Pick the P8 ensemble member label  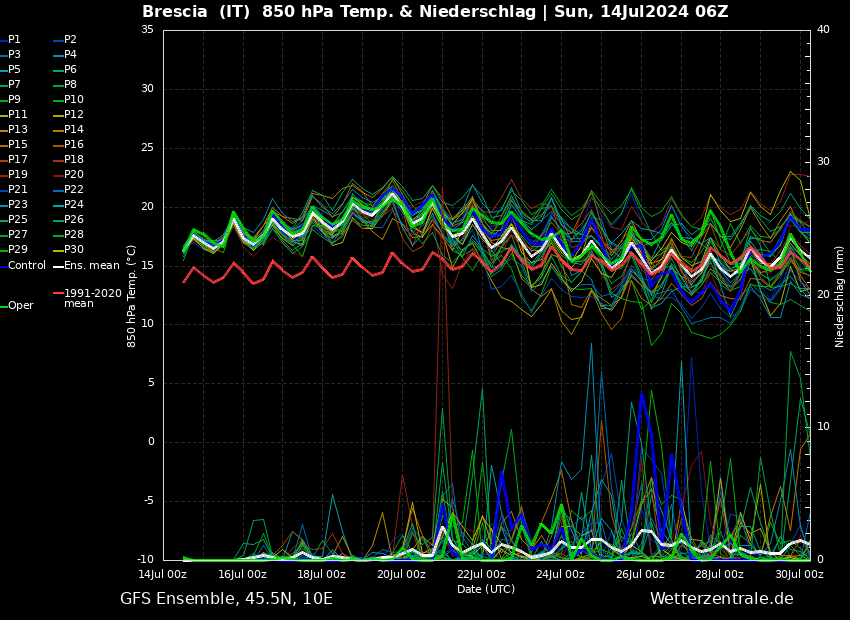[70, 85]
